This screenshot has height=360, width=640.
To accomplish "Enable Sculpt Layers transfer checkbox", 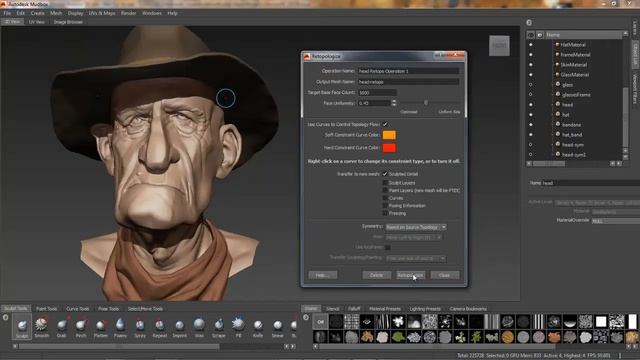I will pos(385,182).
